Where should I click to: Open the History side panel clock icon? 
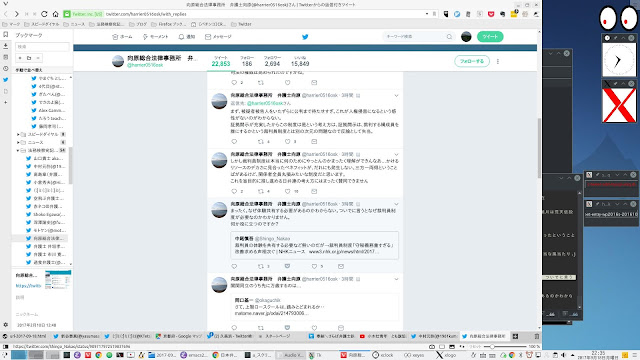[6, 69]
